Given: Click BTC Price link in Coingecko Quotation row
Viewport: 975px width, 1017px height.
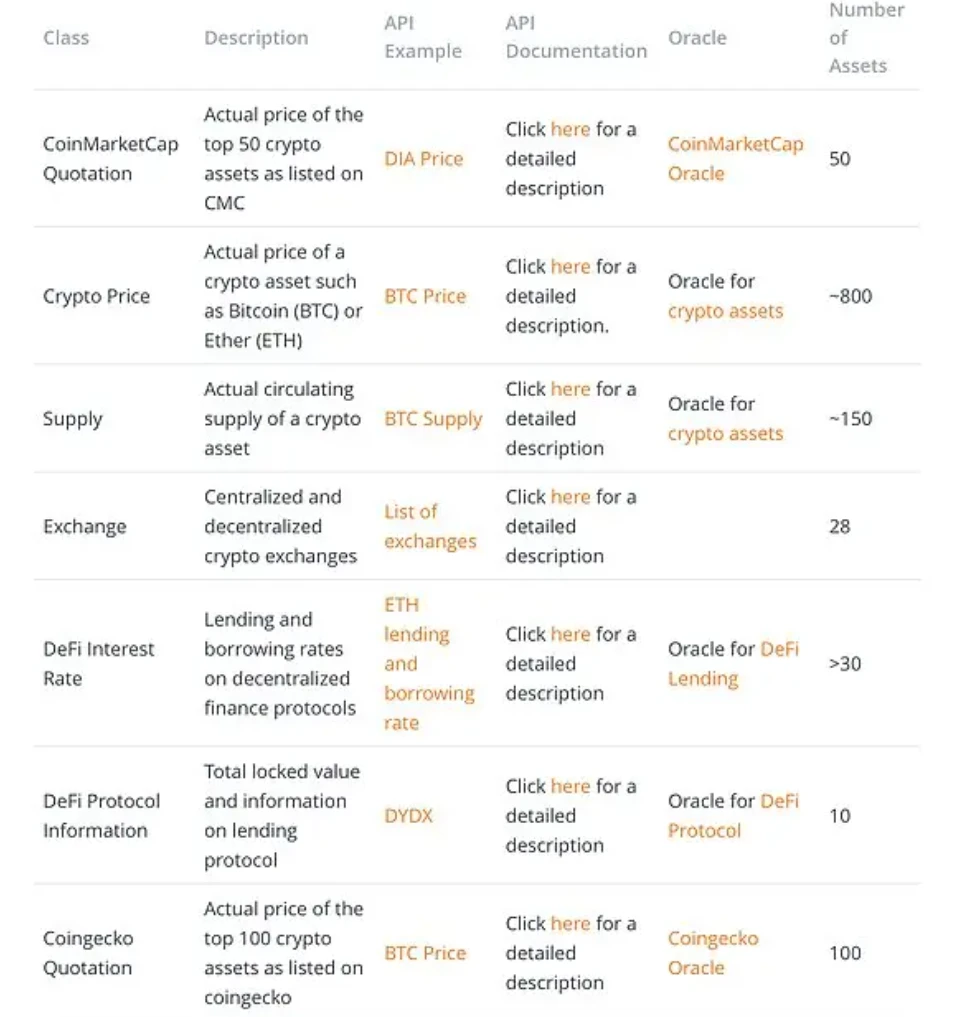Looking at the screenshot, I should click(425, 954).
